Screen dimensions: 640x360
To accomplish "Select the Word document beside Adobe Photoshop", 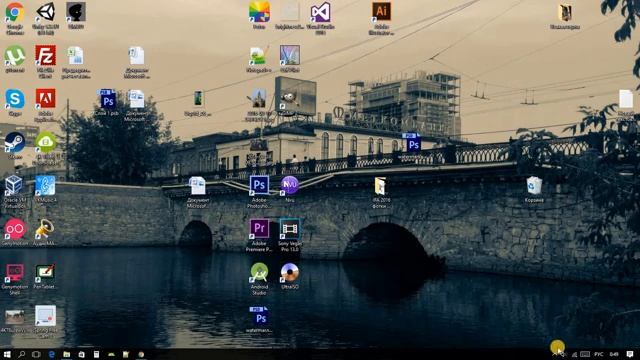I will click(198, 186).
